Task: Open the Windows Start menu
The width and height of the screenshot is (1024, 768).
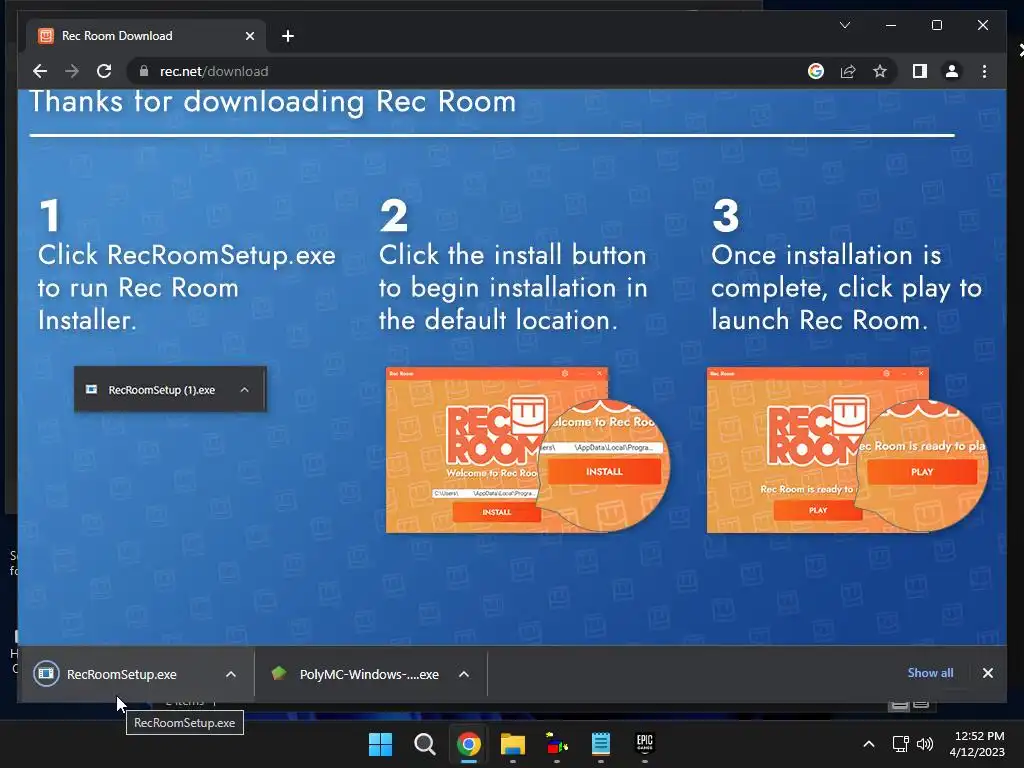Action: [x=380, y=744]
